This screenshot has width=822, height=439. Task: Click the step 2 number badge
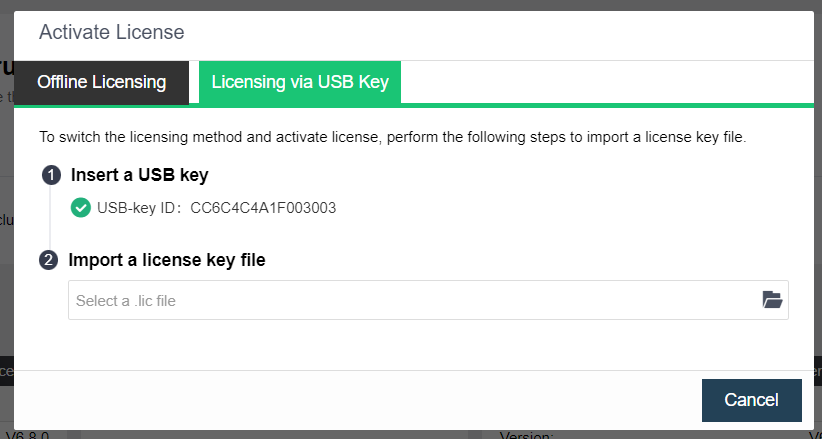coord(48,261)
